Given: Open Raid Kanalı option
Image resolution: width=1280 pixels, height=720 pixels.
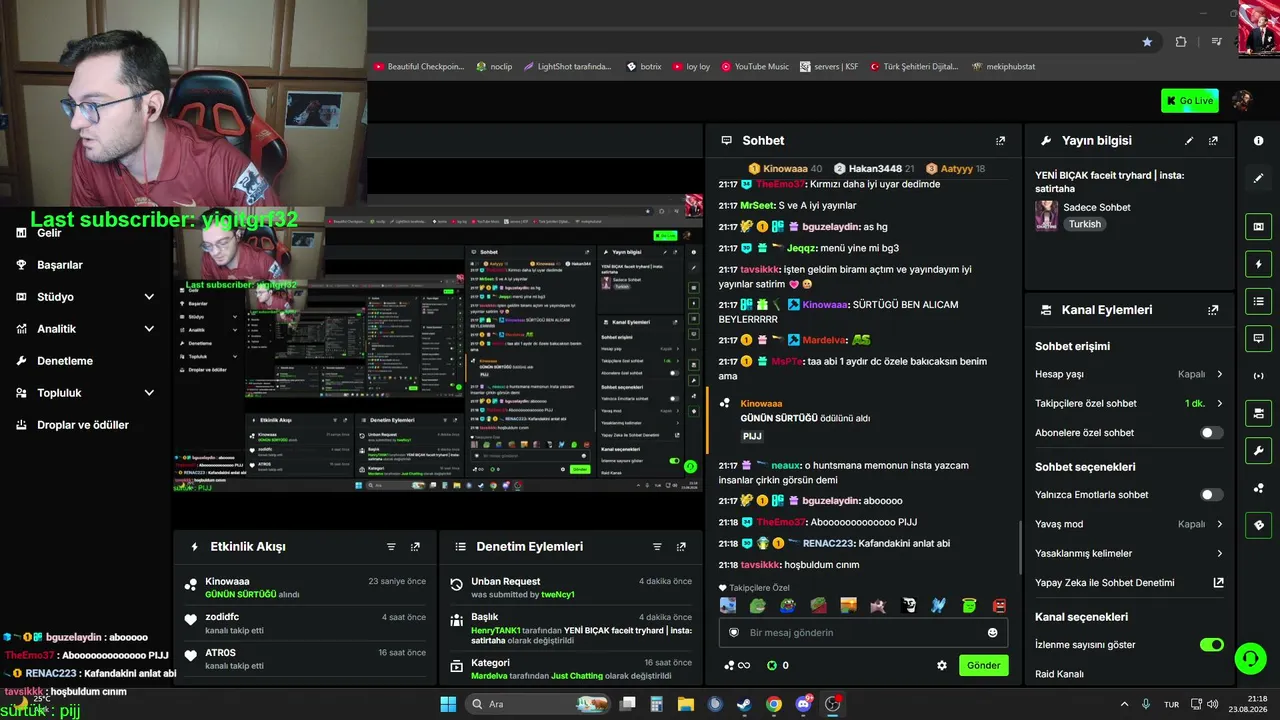Looking at the screenshot, I should click(1059, 674).
